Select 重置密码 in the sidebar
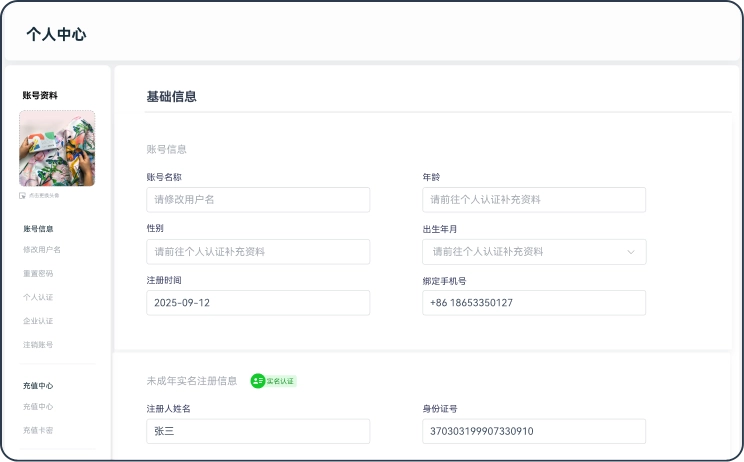The height and width of the screenshot is (462, 744). (39, 273)
